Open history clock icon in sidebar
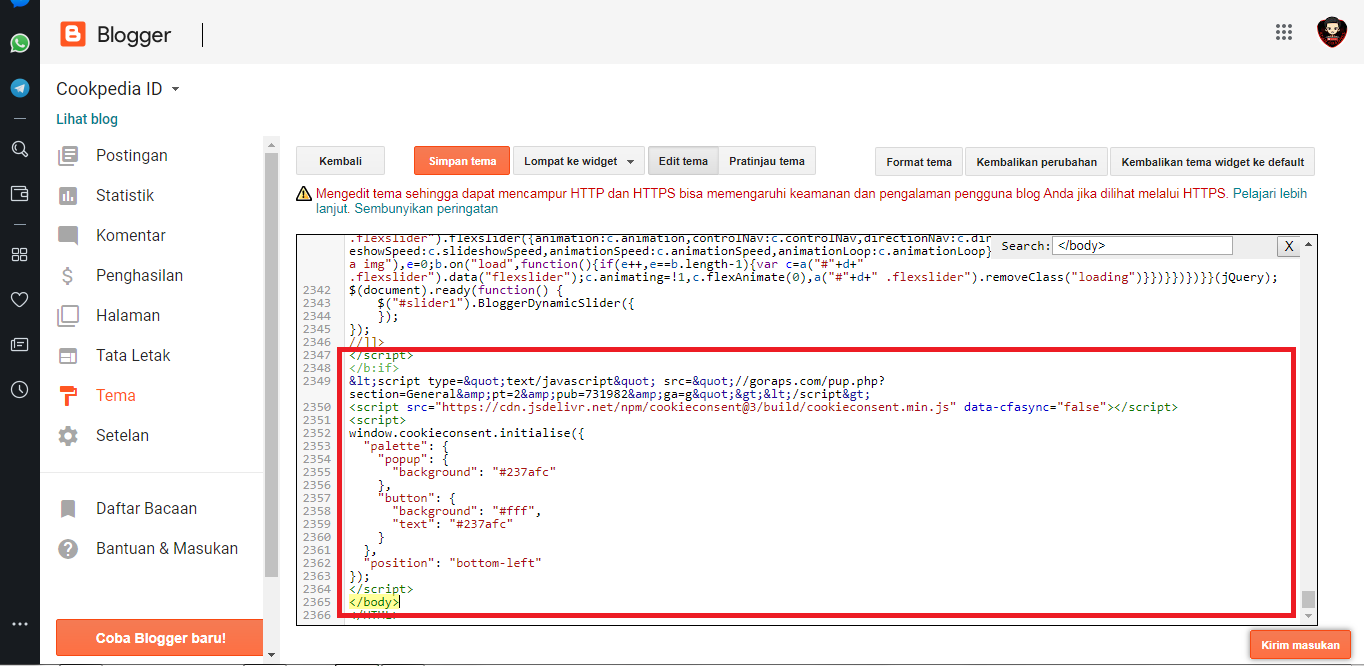The height and width of the screenshot is (666, 1364). click(19, 389)
